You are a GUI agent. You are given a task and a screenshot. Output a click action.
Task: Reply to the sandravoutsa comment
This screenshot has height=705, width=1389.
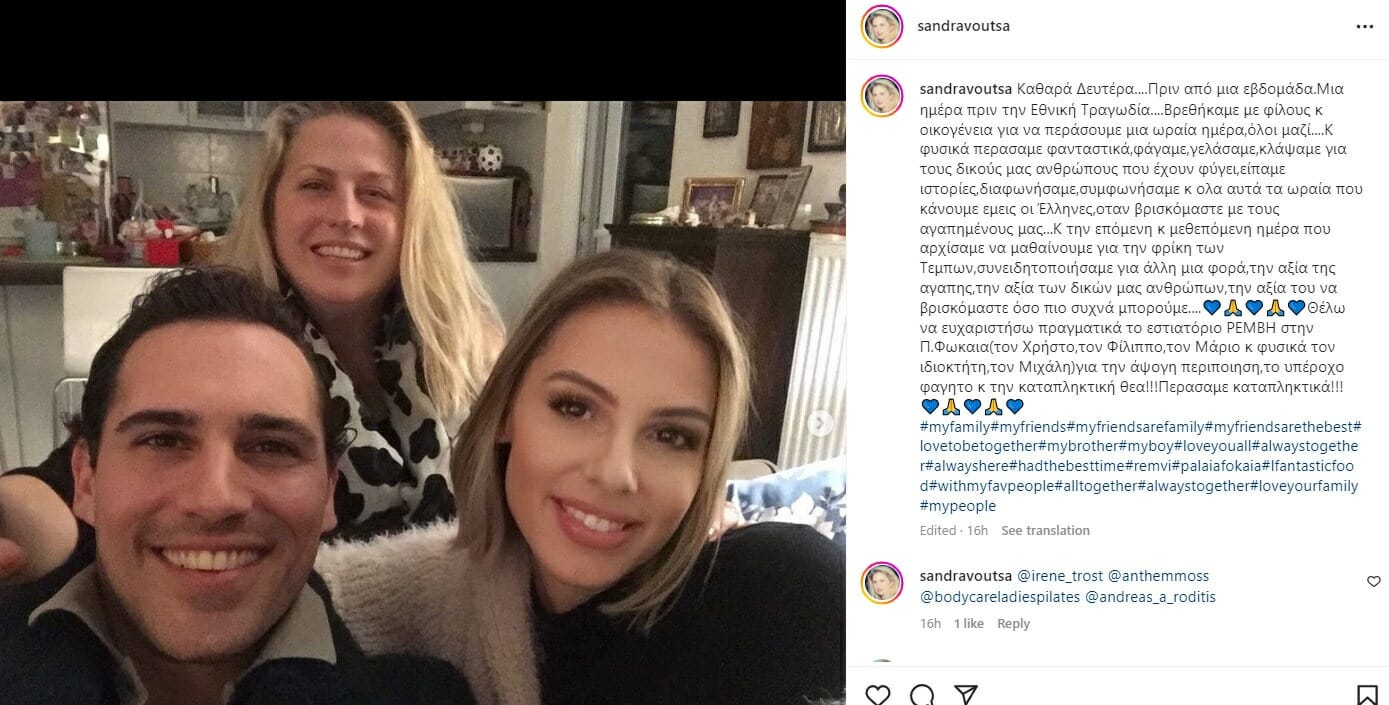click(x=1013, y=623)
